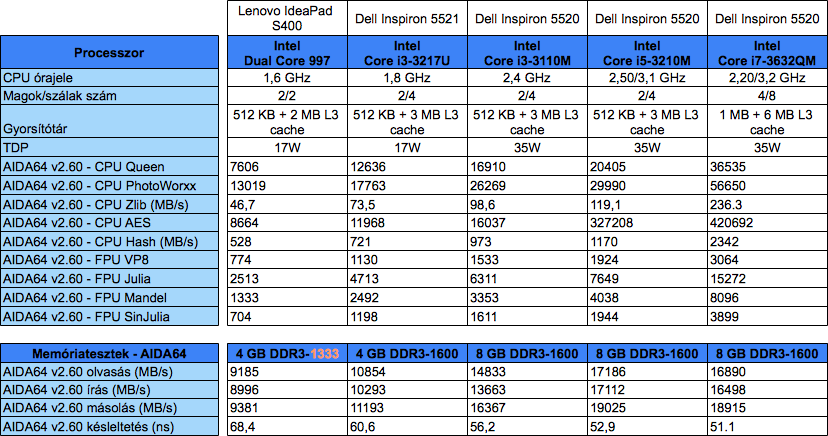Select the Intel Core i5-3210M header cell
This screenshot has height=436, width=828.
coord(647,52)
